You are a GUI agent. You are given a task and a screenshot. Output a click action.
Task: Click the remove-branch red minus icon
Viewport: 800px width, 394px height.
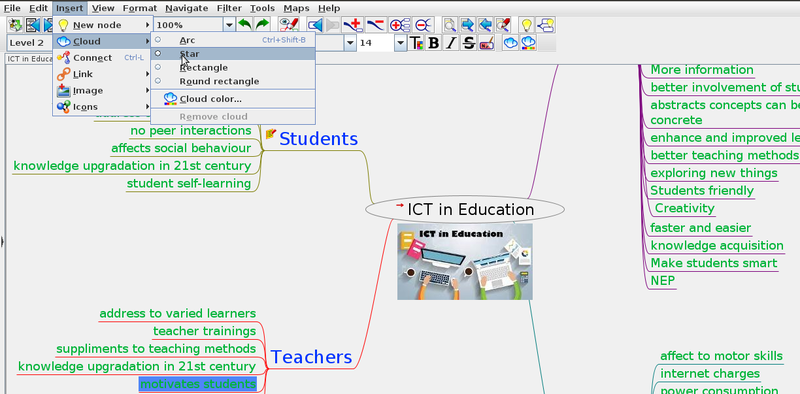coord(376,24)
